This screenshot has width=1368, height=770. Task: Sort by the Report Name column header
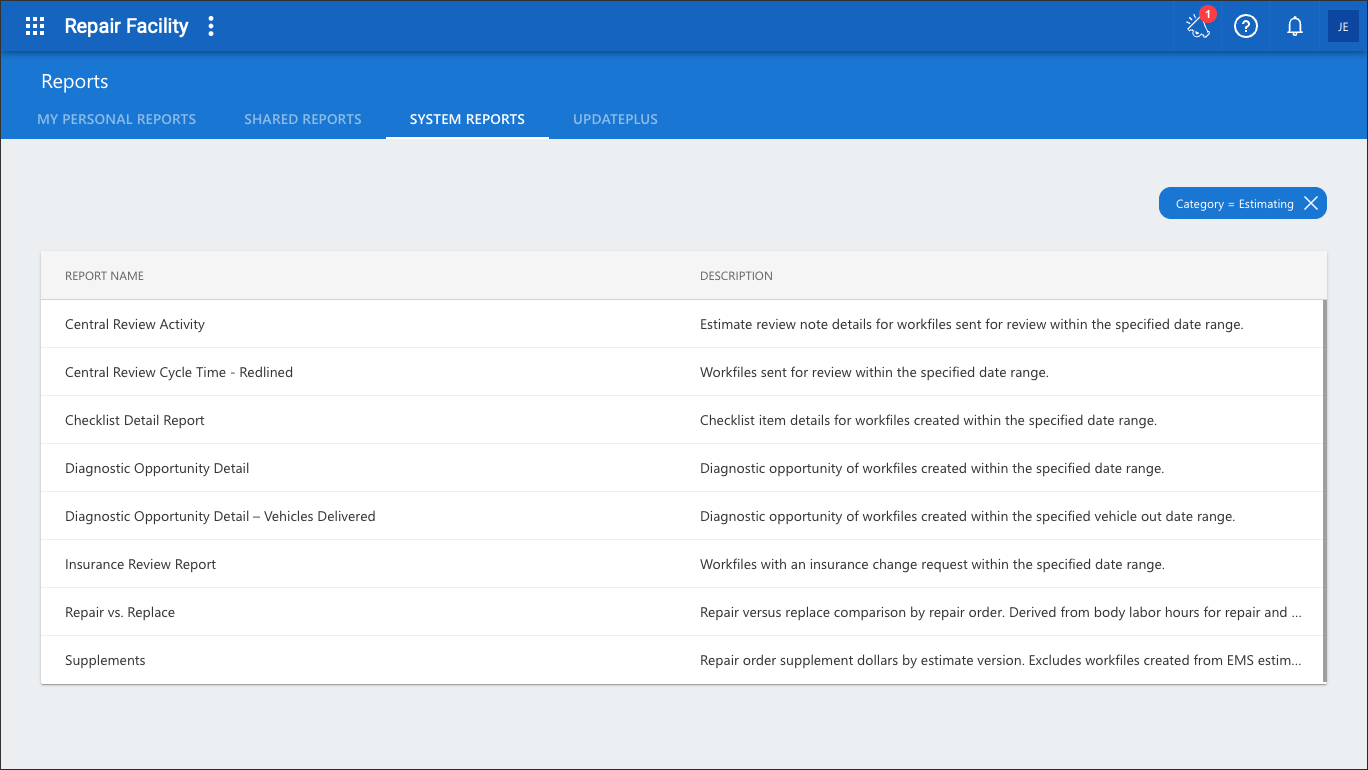(104, 276)
